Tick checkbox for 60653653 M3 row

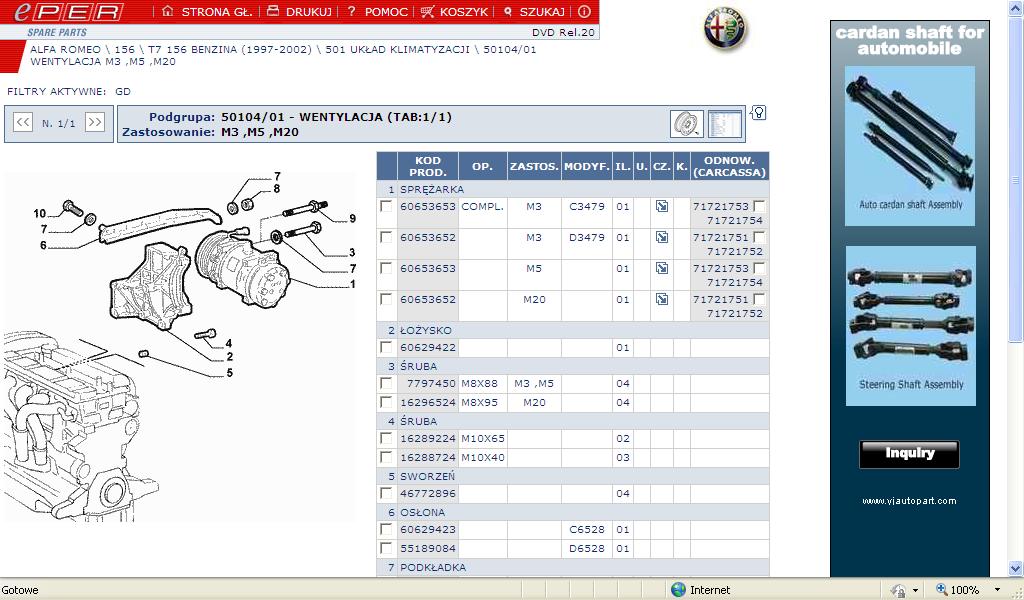pos(386,206)
